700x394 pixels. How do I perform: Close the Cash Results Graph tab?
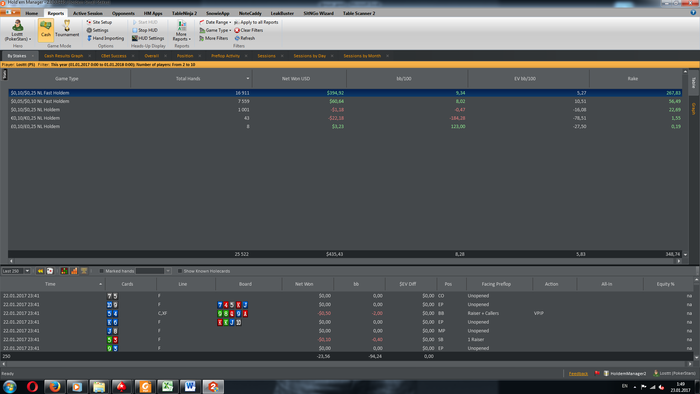tap(89, 56)
